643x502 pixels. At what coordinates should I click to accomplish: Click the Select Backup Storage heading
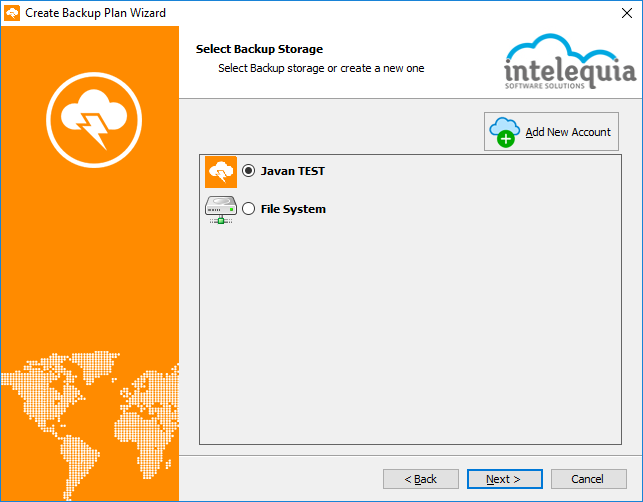coord(259,49)
